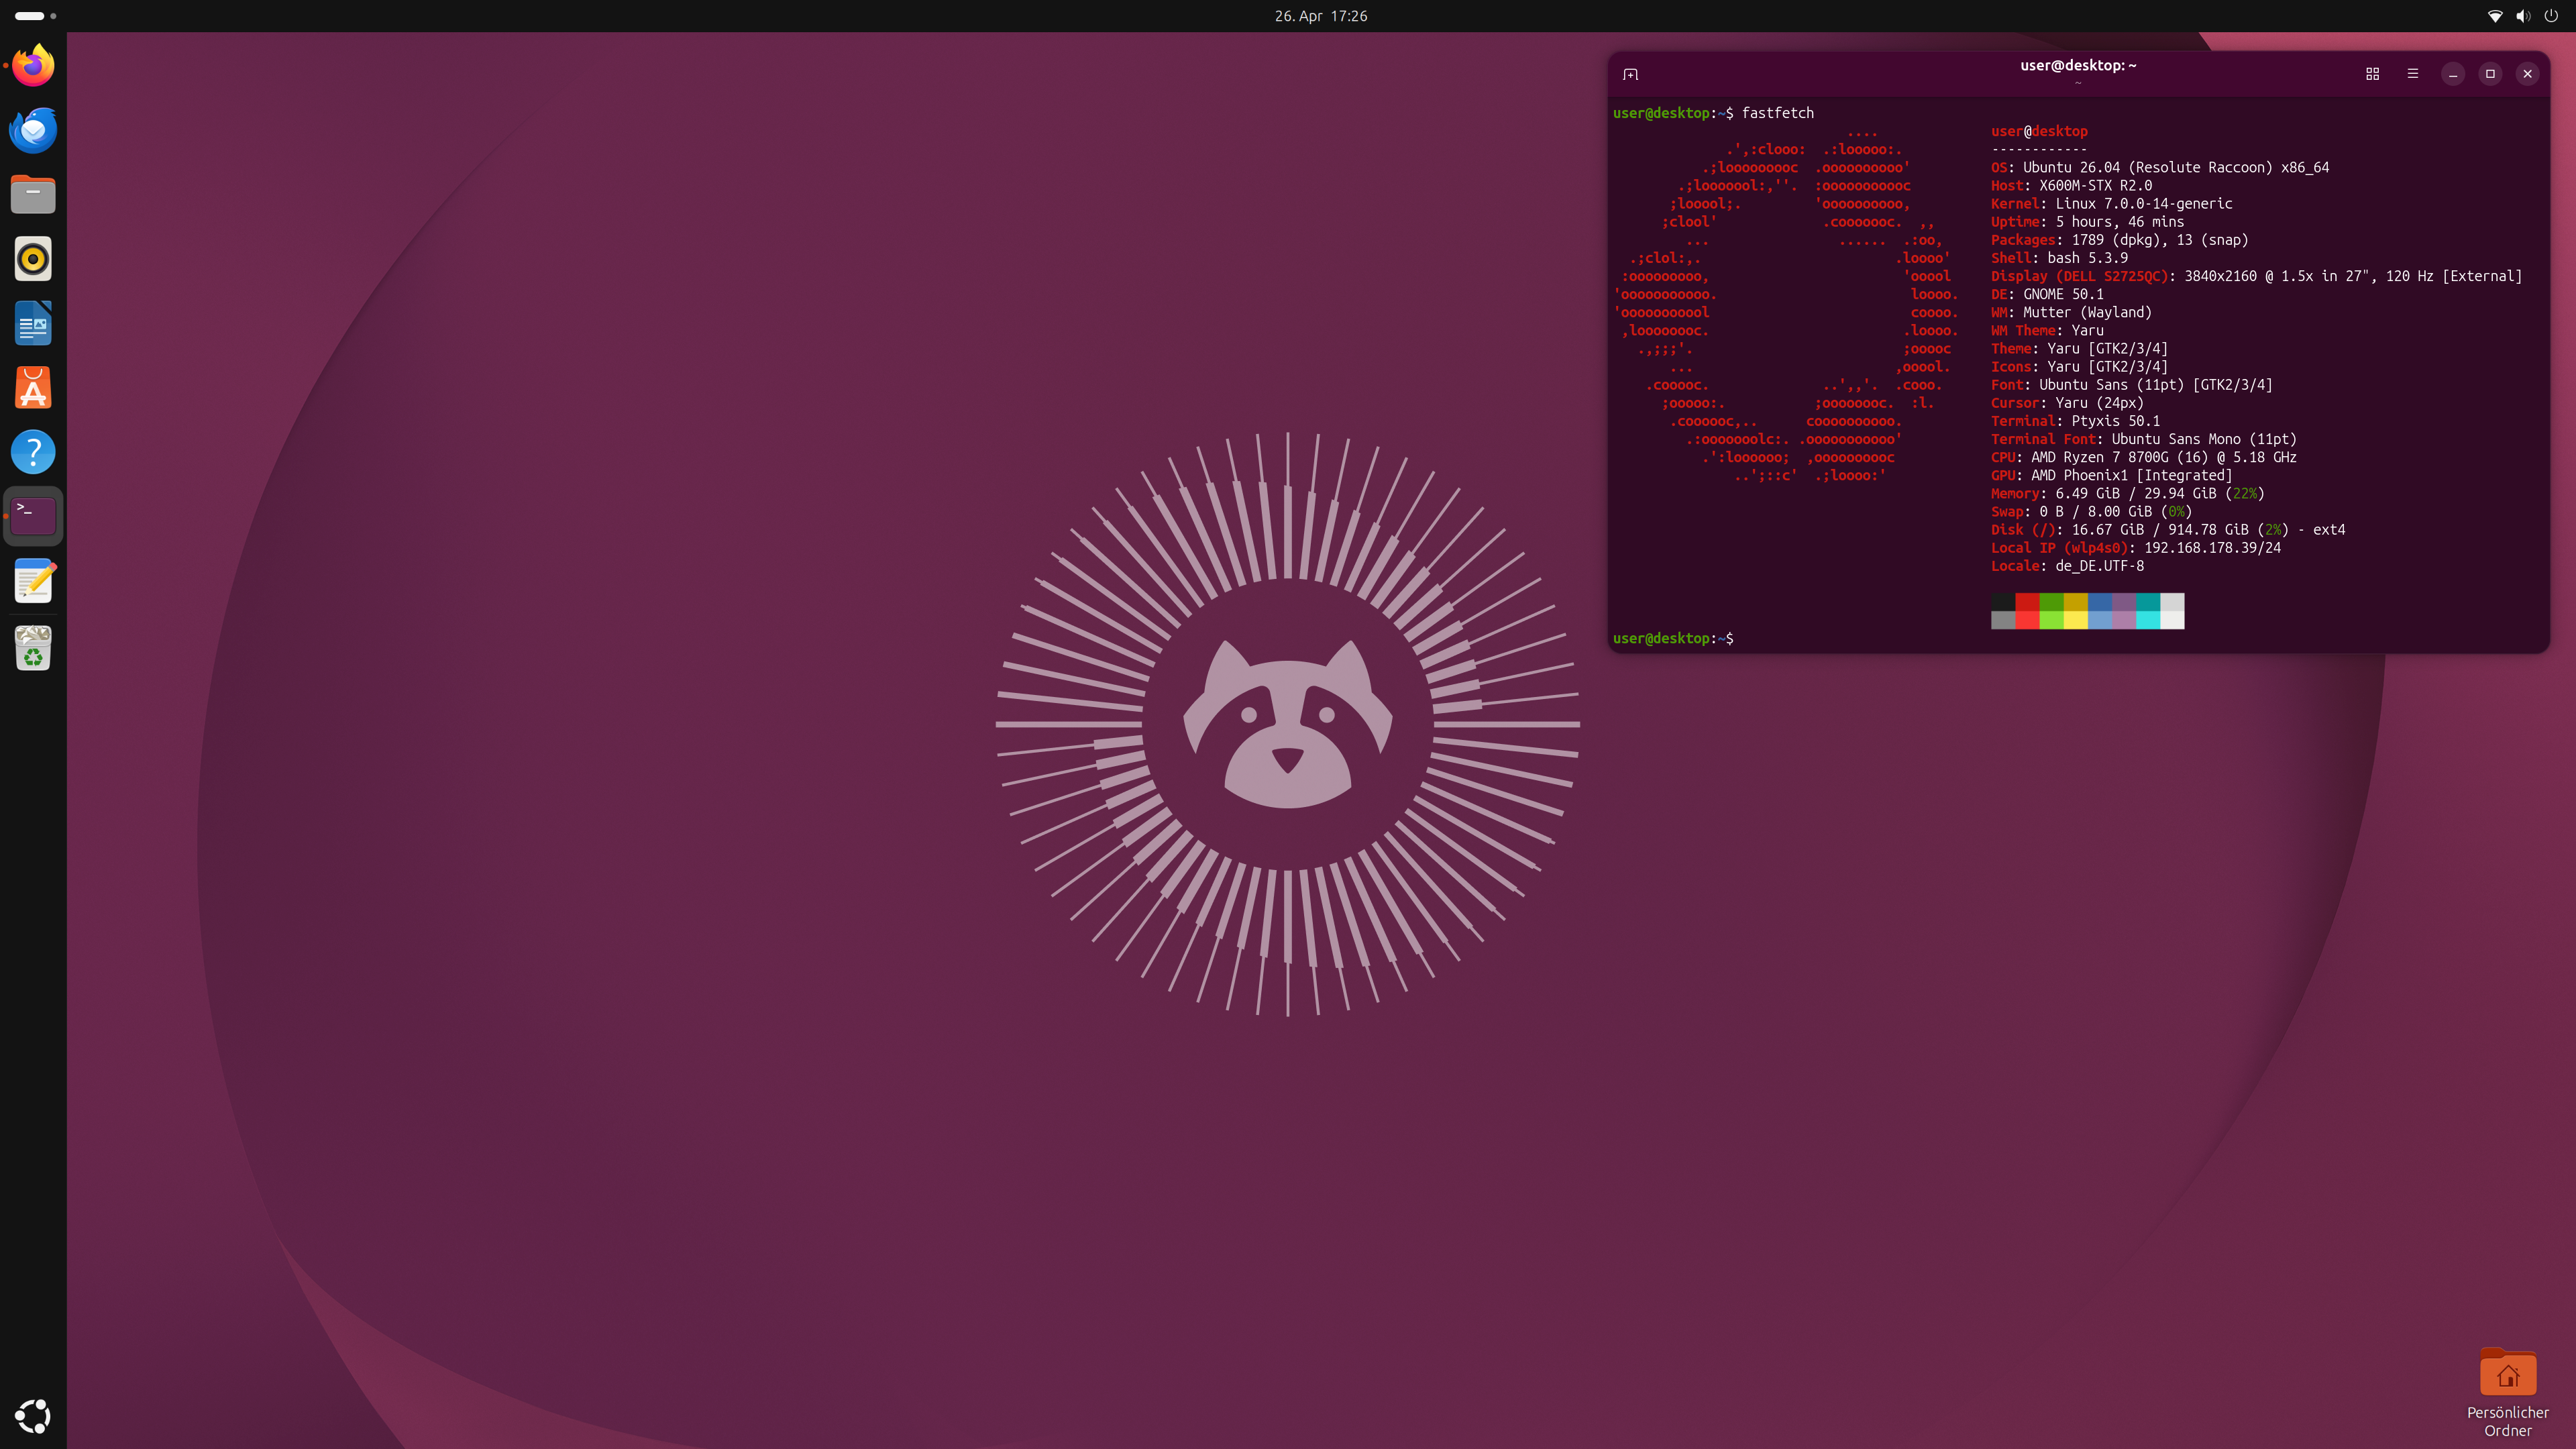Click the volume speaker icon in the top bar

pyautogui.click(x=2523, y=16)
